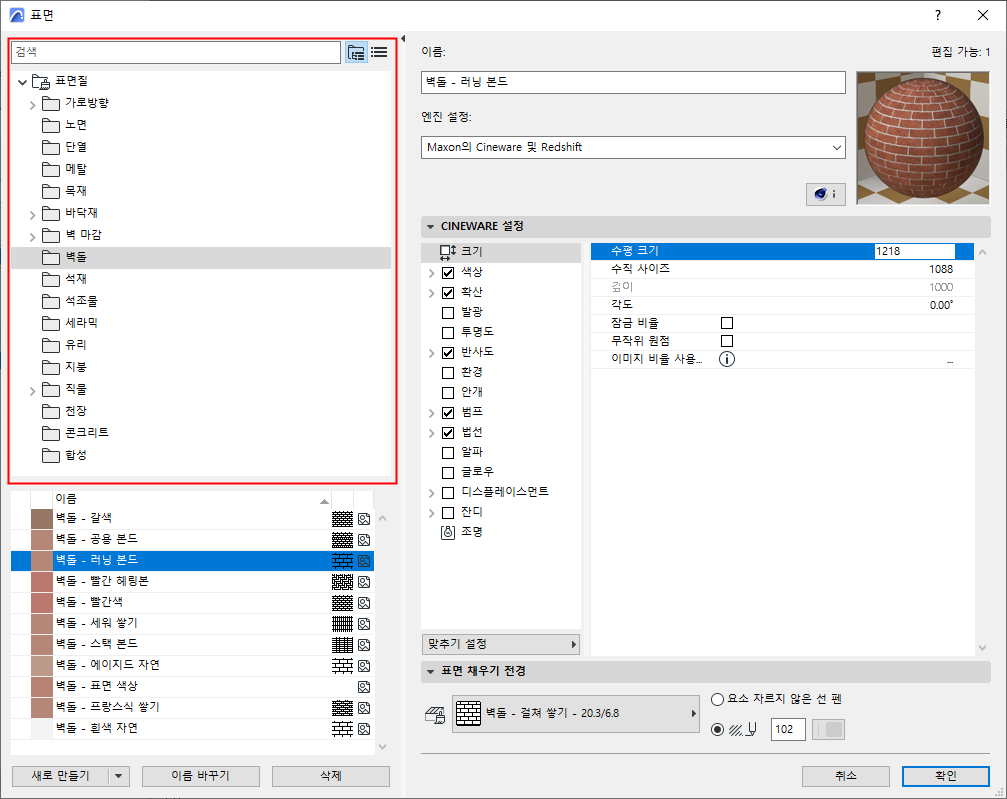Expand the 직물 folder

(x=32, y=391)
